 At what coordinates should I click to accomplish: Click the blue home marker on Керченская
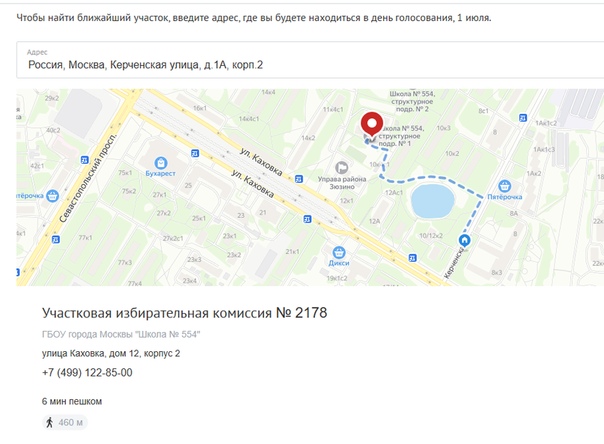[465, 240]
